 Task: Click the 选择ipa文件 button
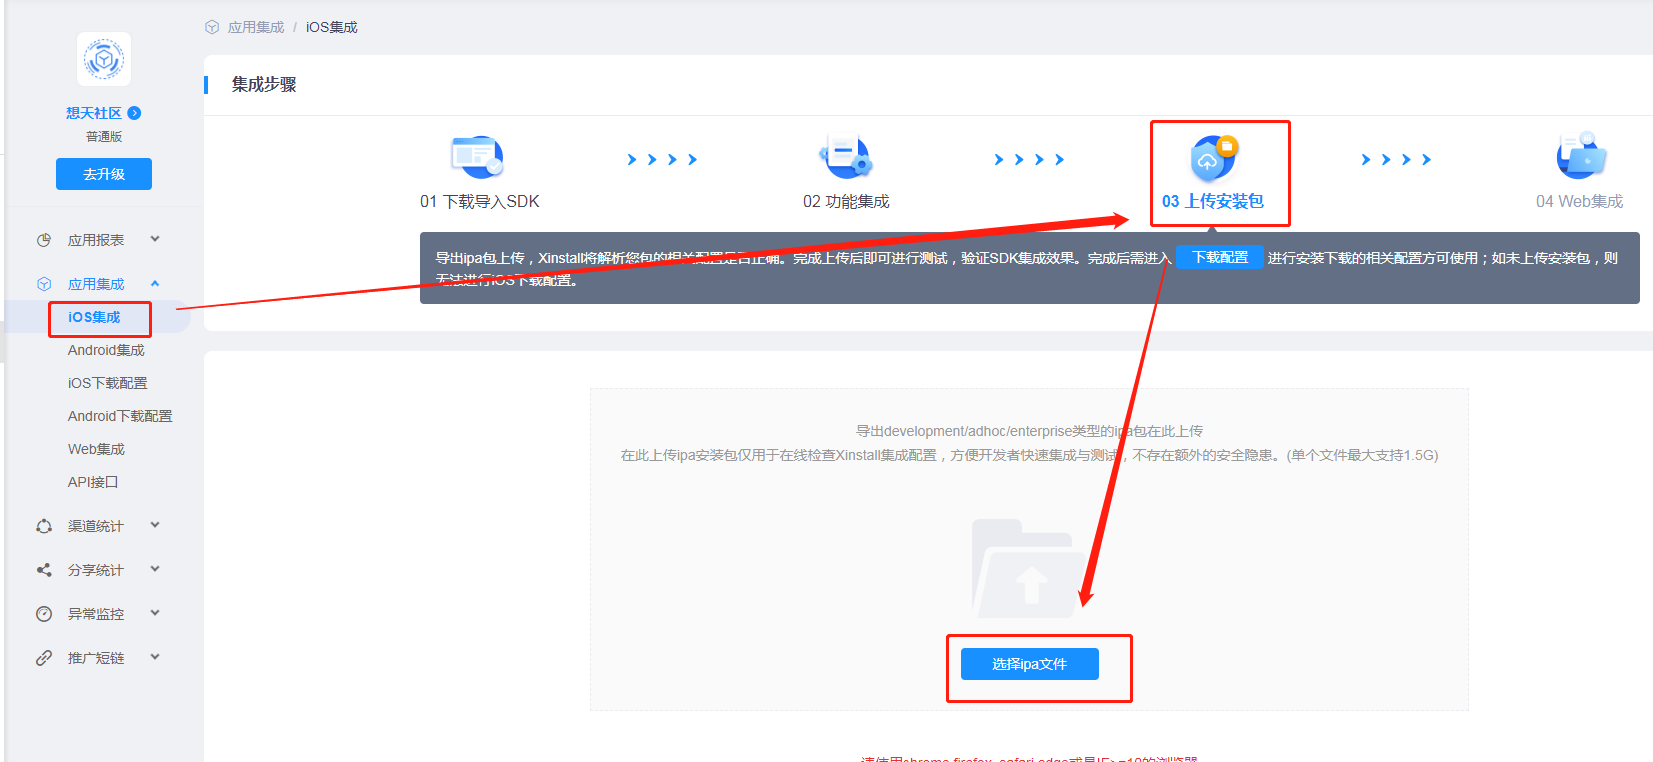pos(1030,664)
